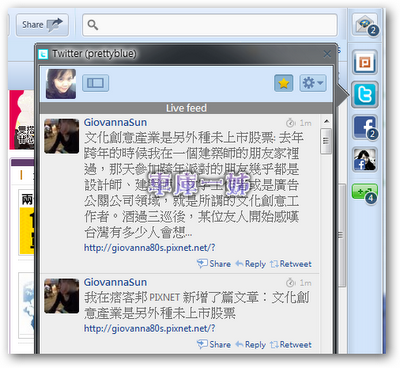Open the Facebook profile photo sidebar icon
This screenshot has height=368, width=400.
365,160
